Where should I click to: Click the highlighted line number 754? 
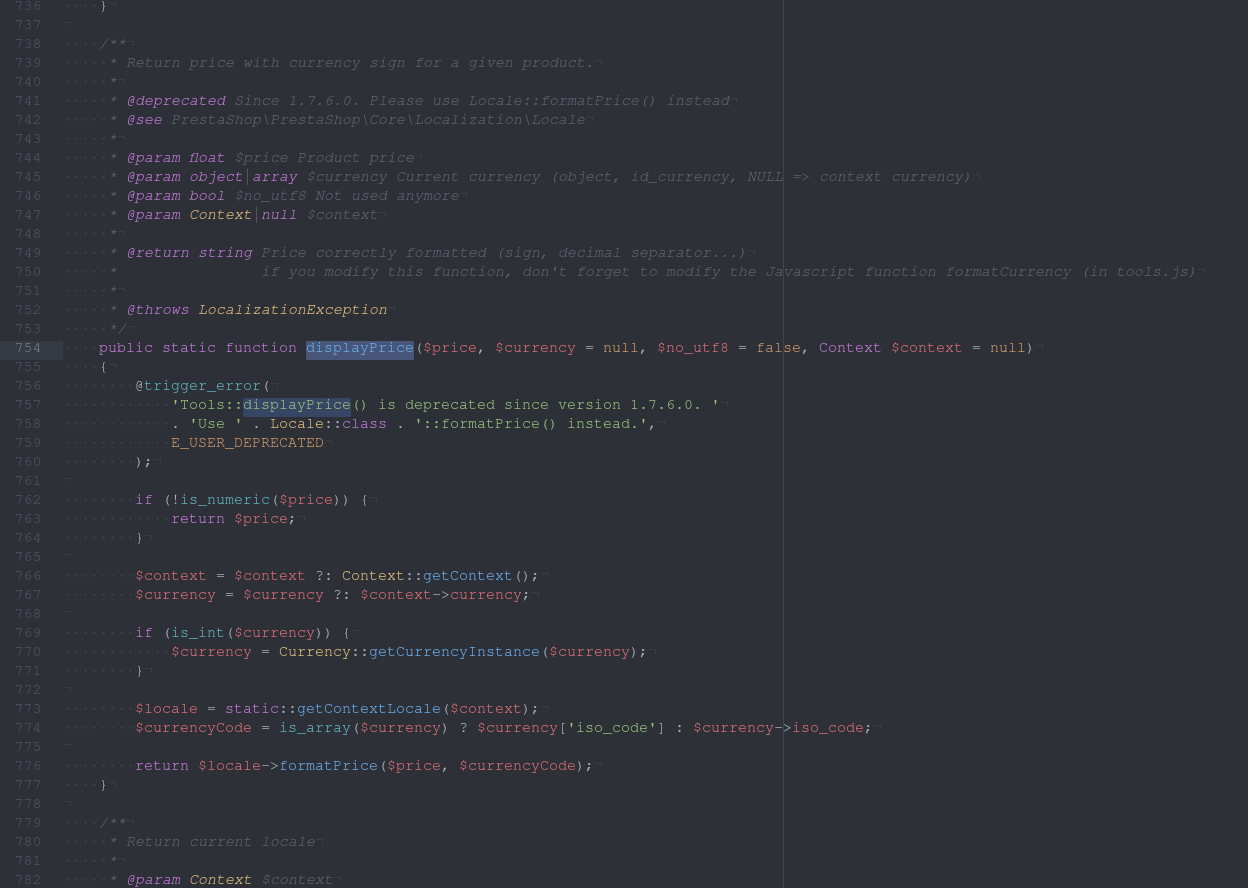click(28, 348)
